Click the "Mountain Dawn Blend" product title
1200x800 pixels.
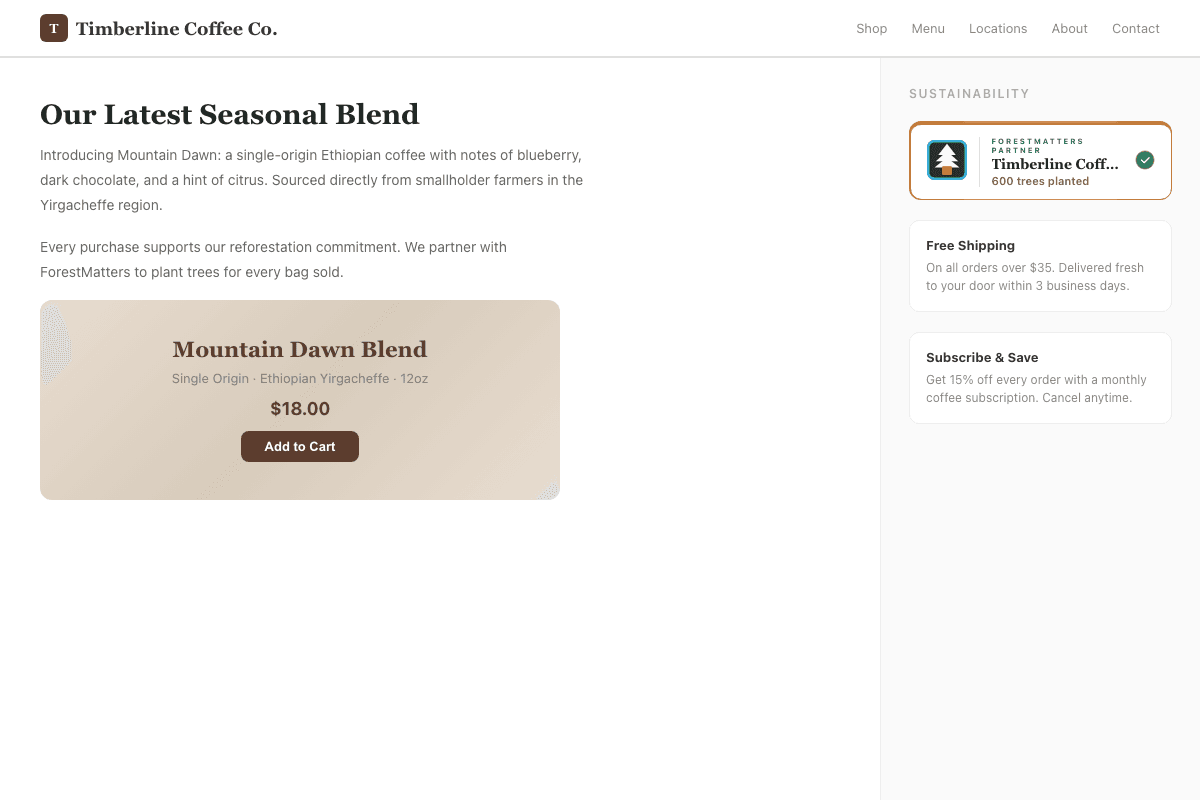click(300, 349)
